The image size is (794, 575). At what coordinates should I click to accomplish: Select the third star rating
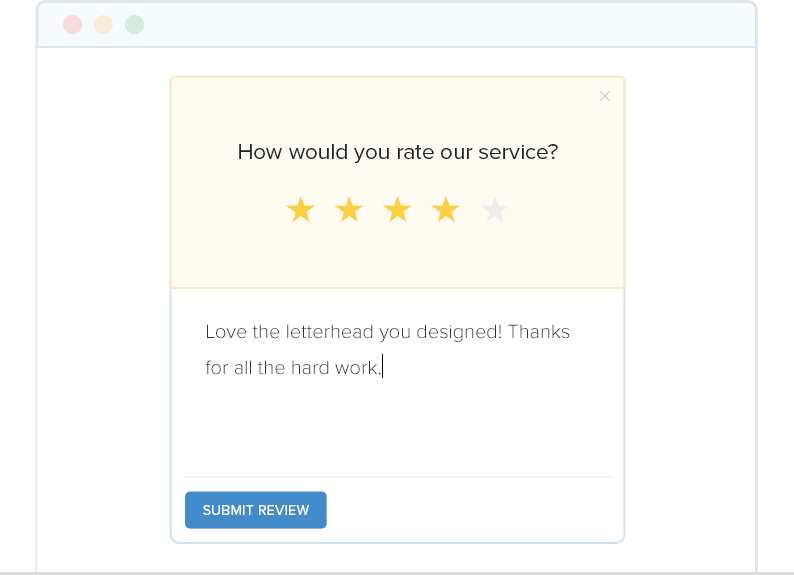(397, 210)
